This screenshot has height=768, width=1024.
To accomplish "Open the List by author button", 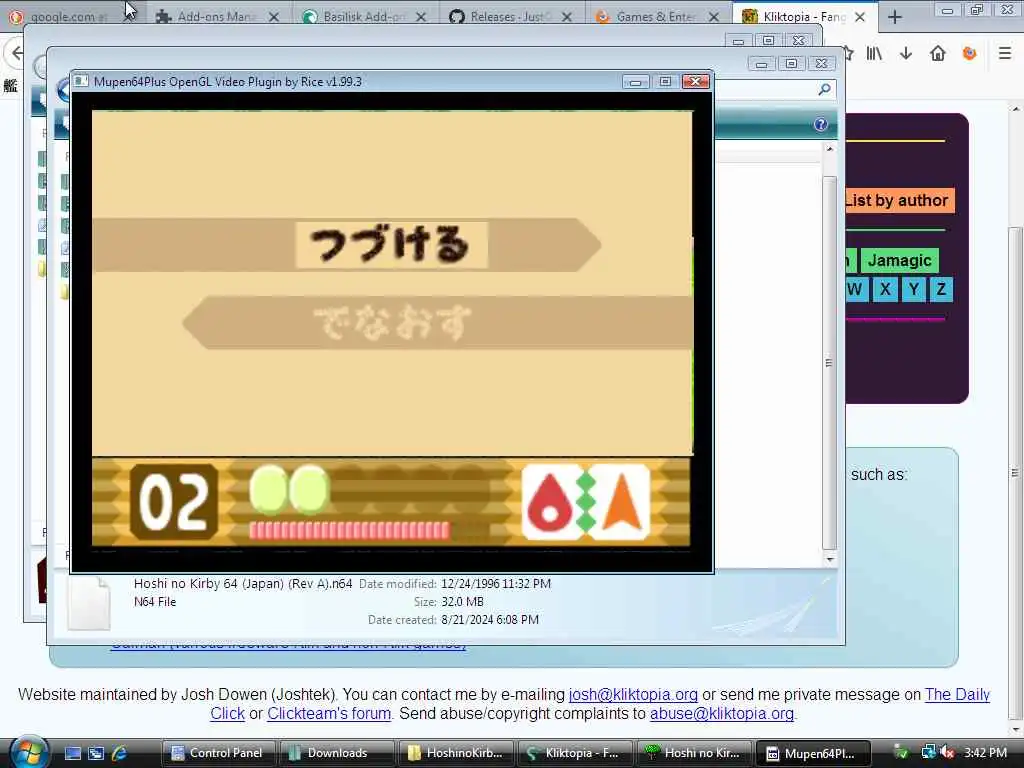I will (x=899, y=200).
